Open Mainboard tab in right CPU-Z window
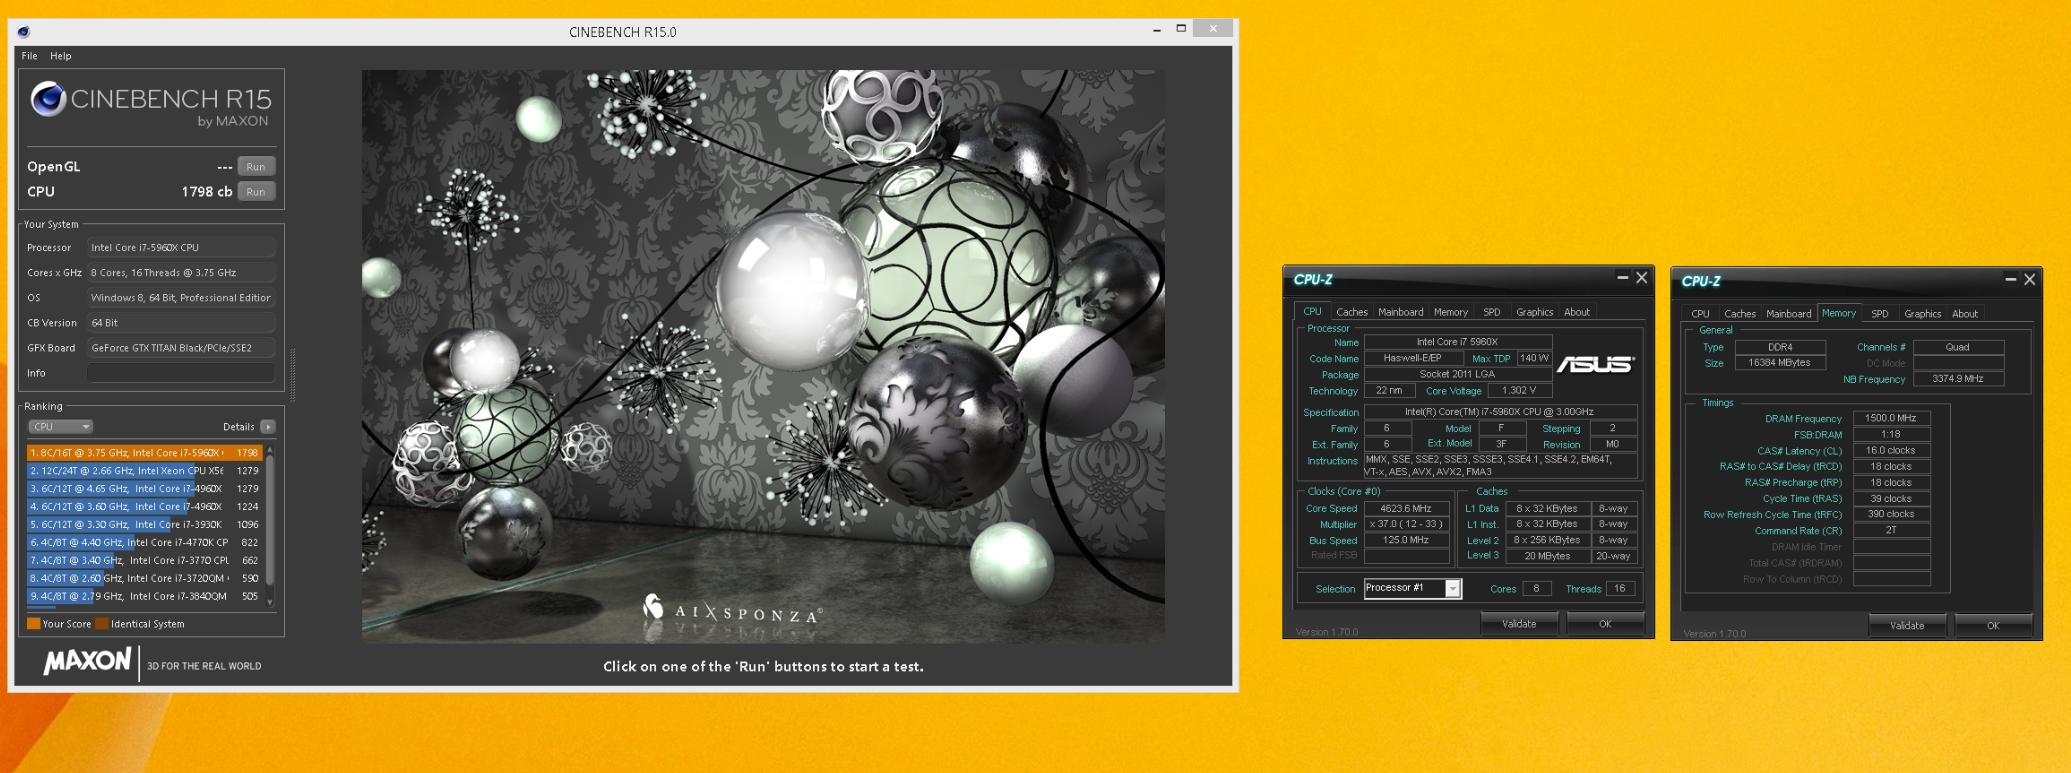This screenshot has width=2071, height=773. click(1788, 314)
